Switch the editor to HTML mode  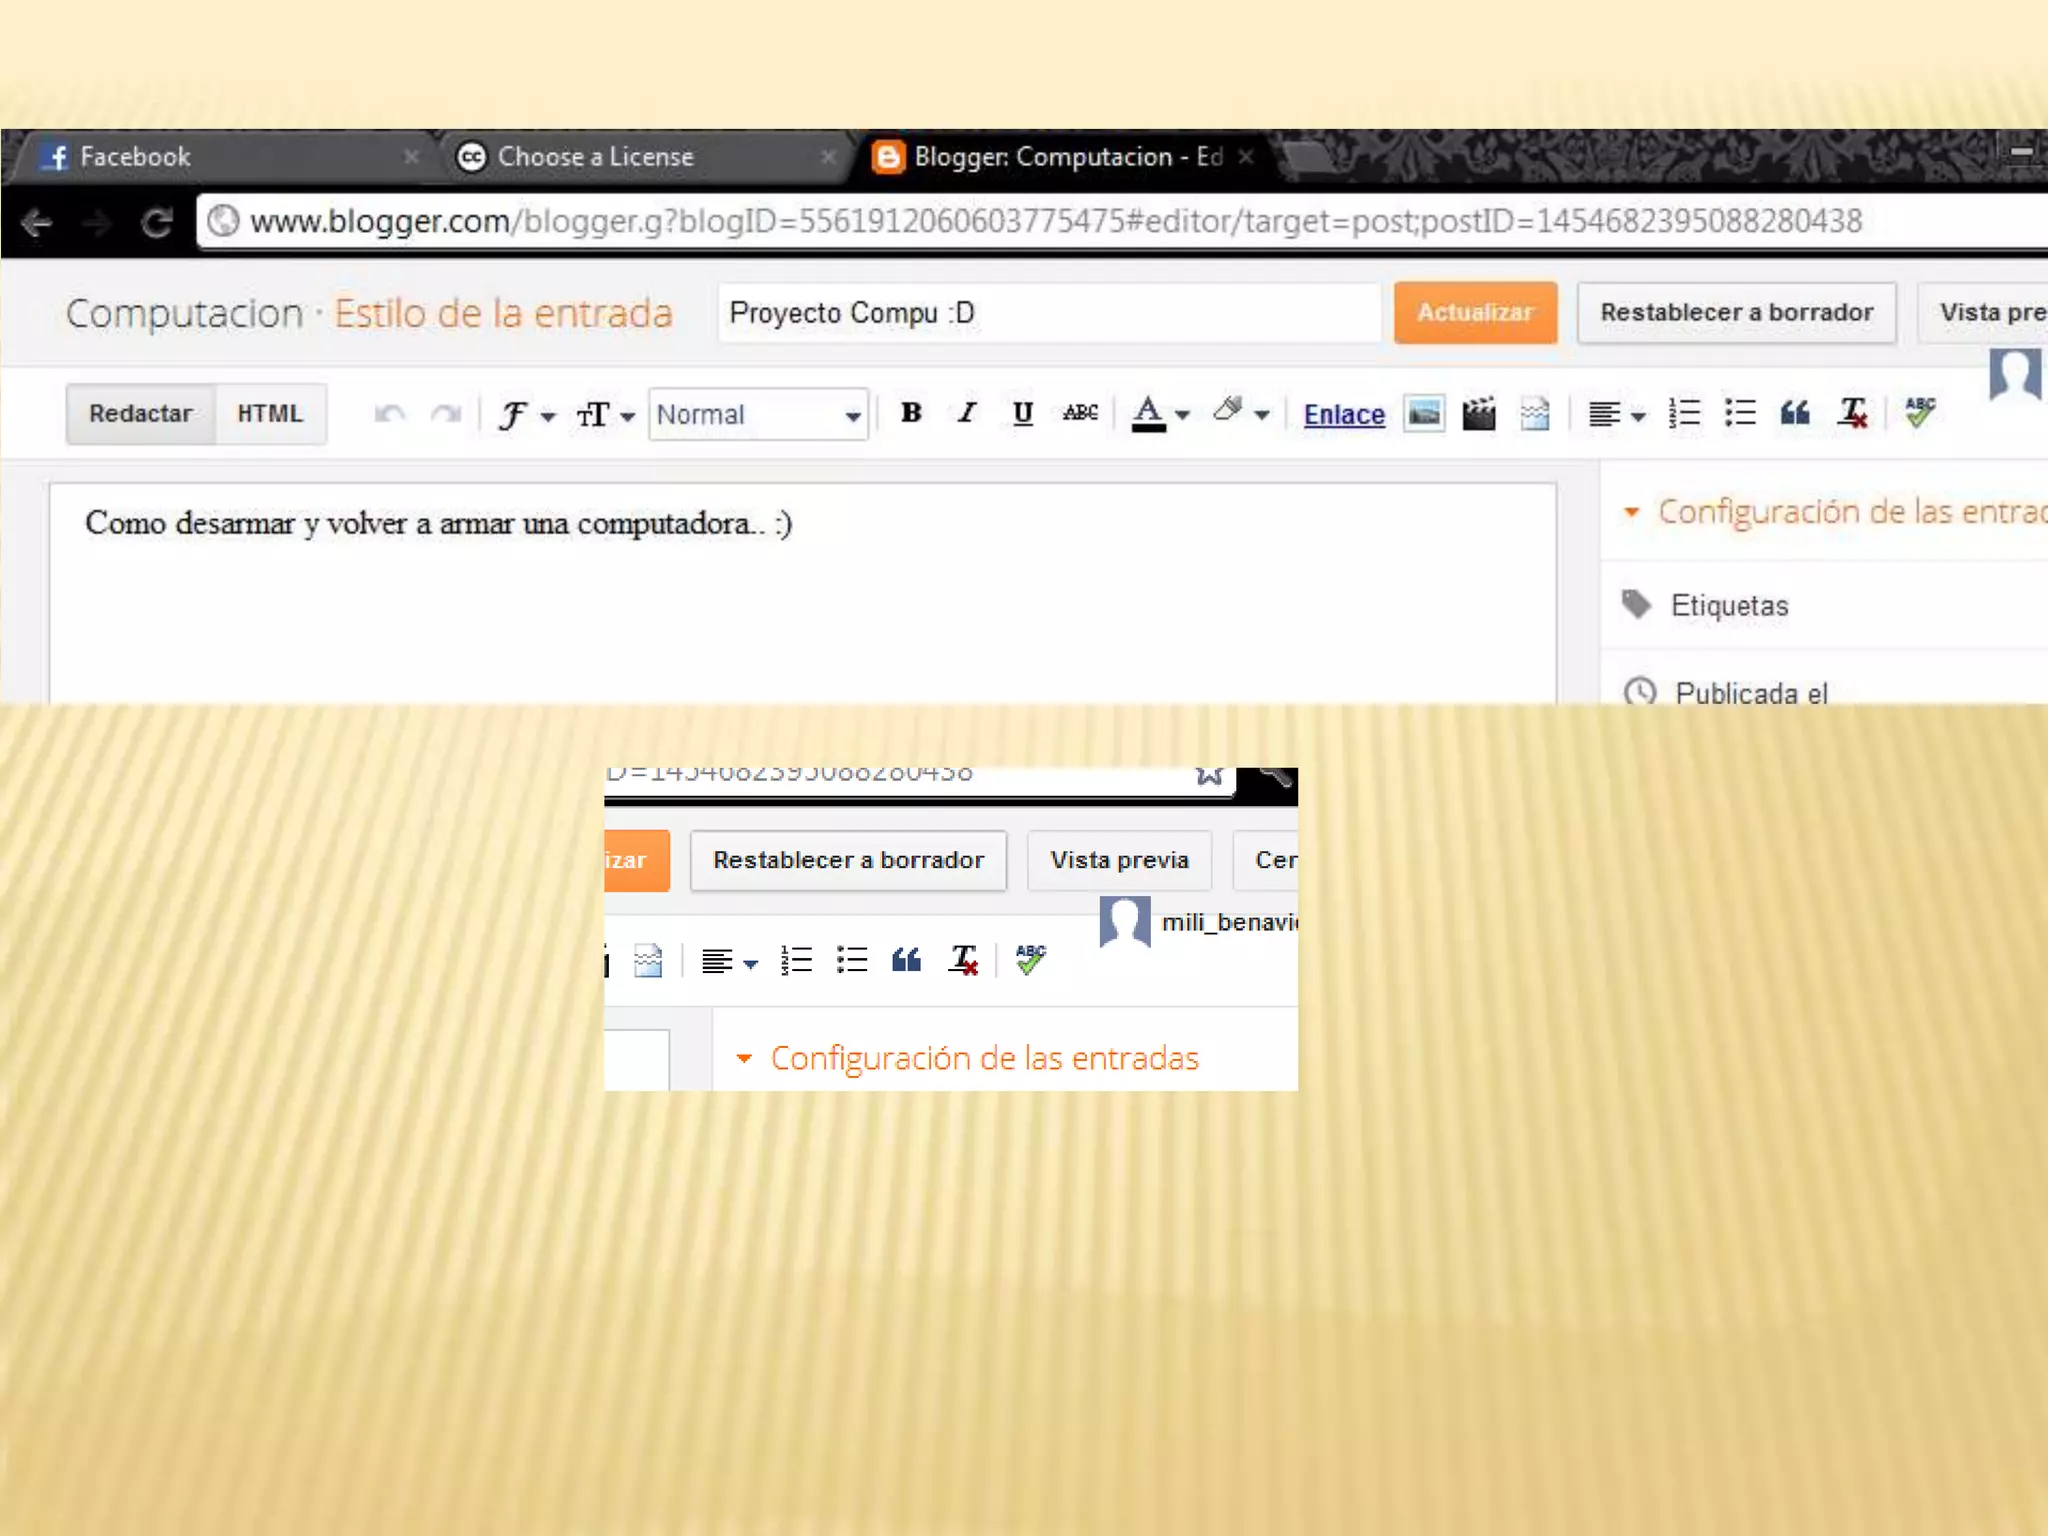269,414
